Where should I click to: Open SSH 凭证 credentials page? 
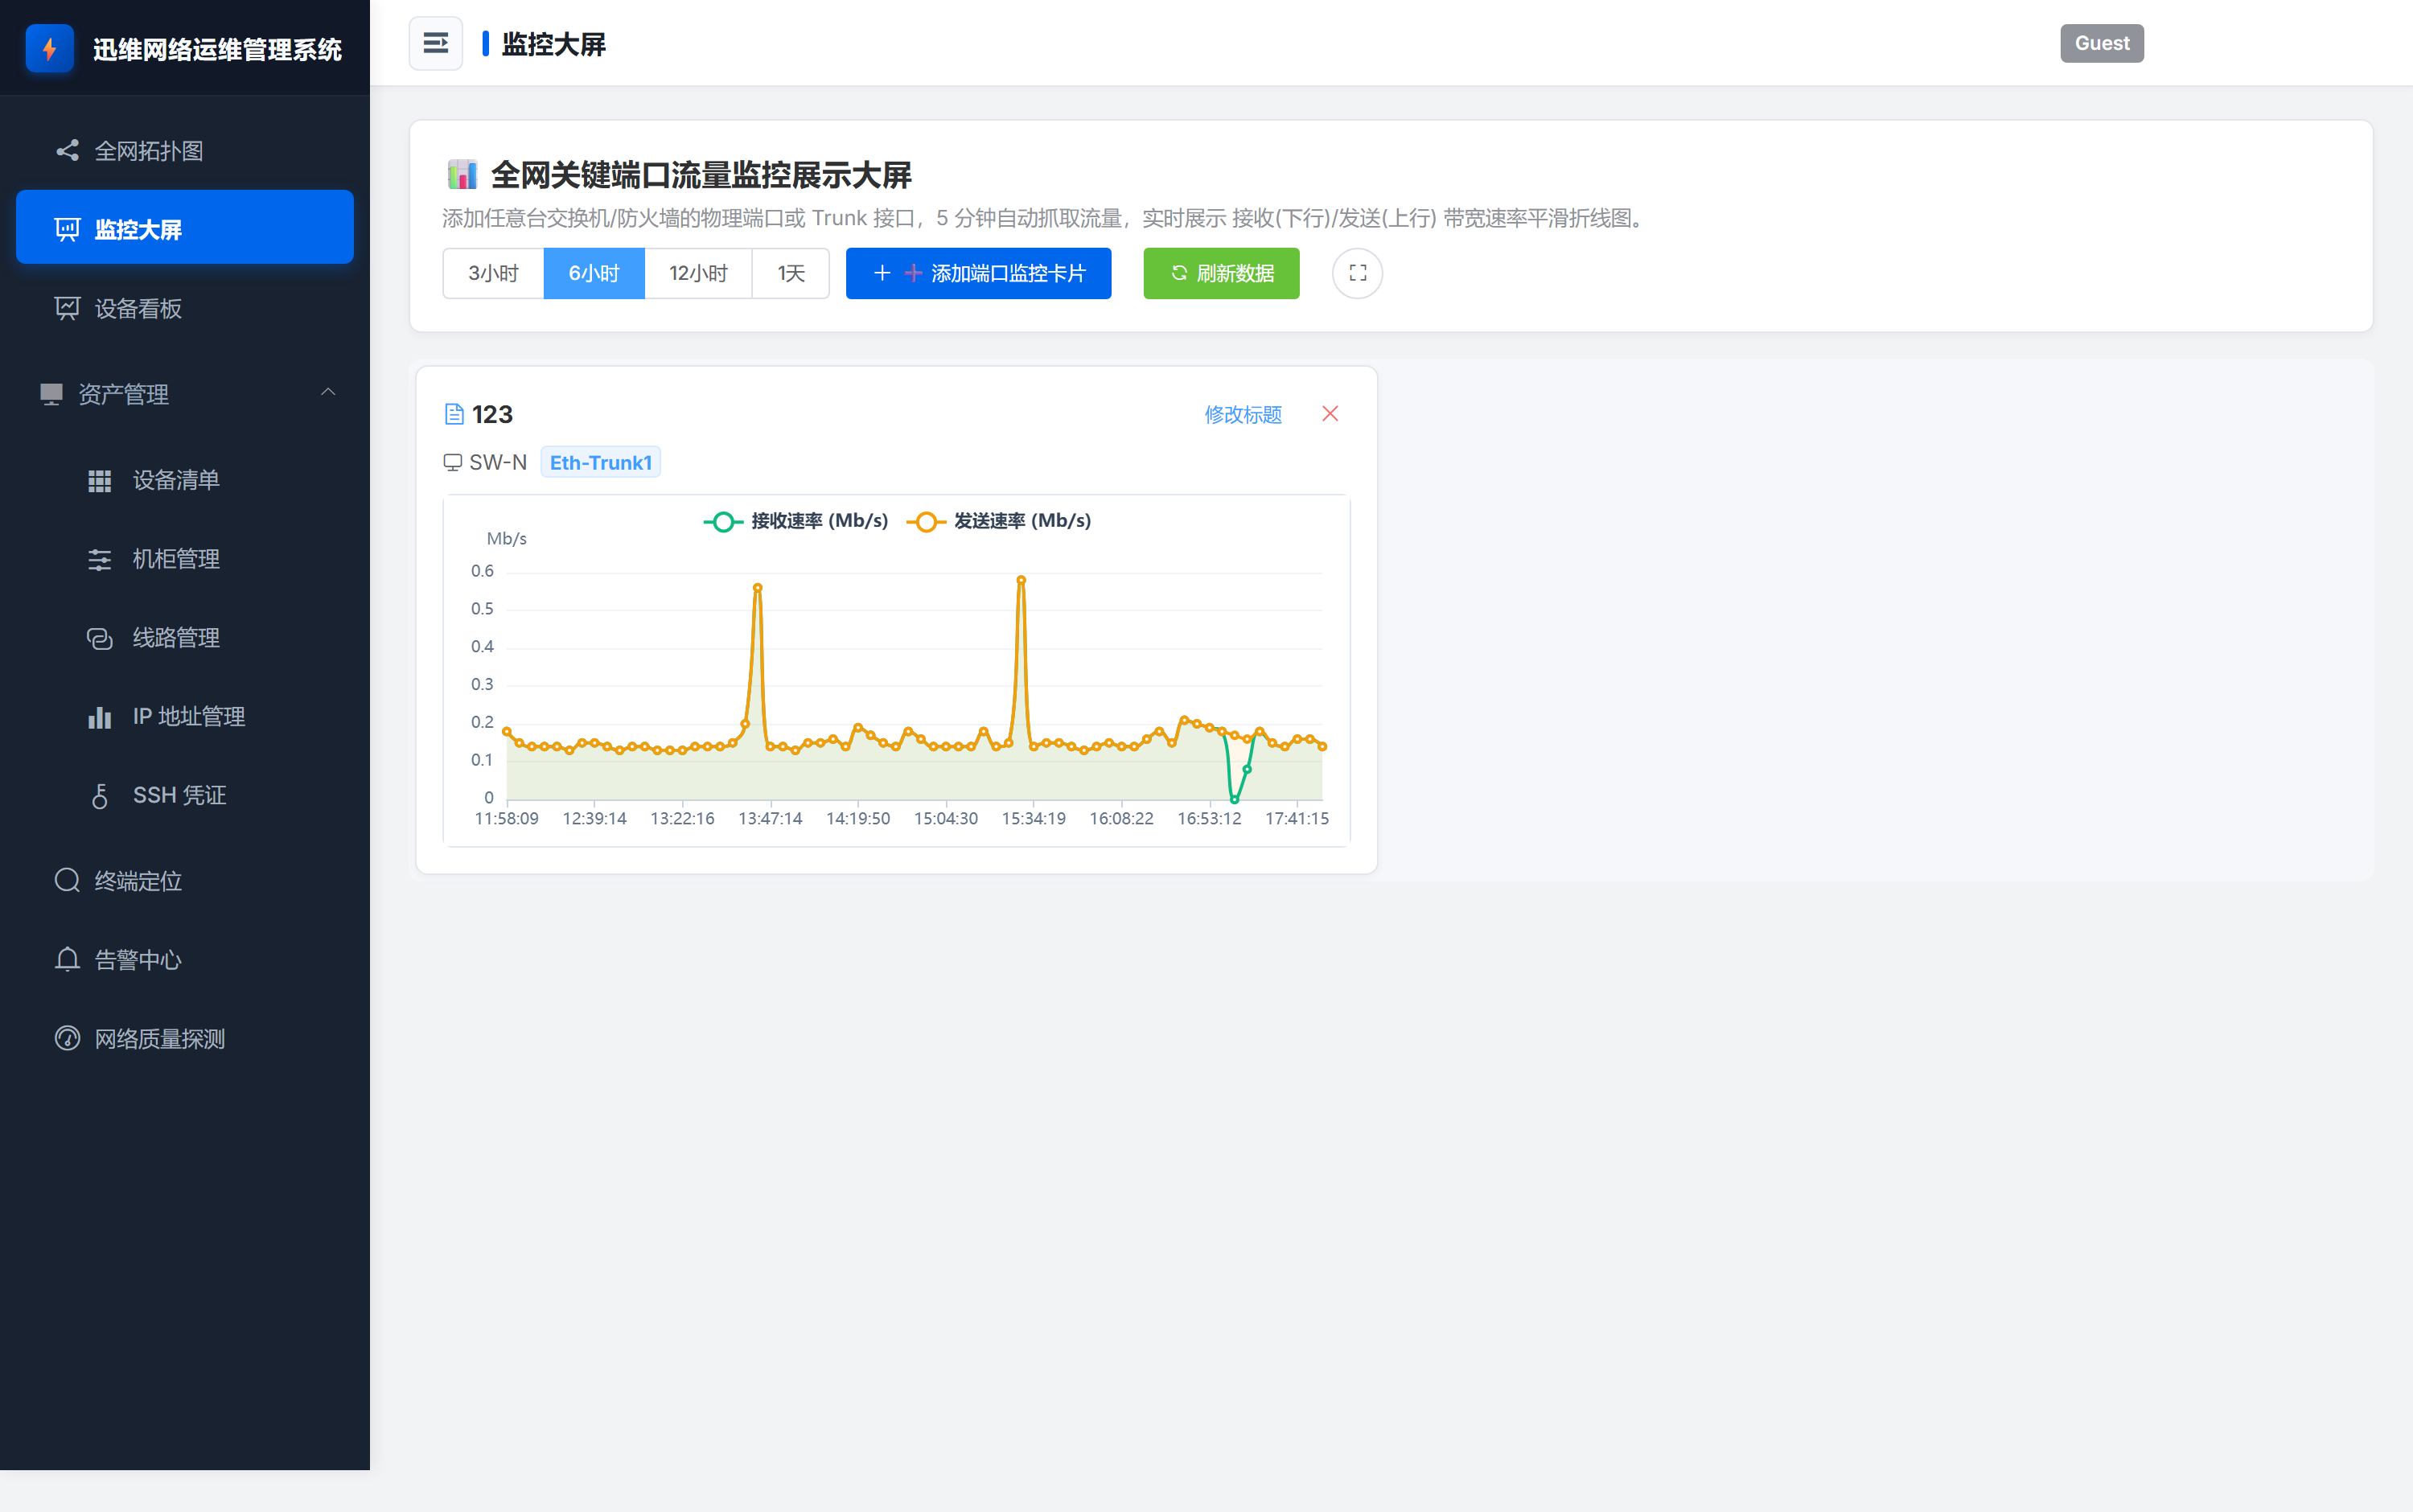click(x=185, y=795)
